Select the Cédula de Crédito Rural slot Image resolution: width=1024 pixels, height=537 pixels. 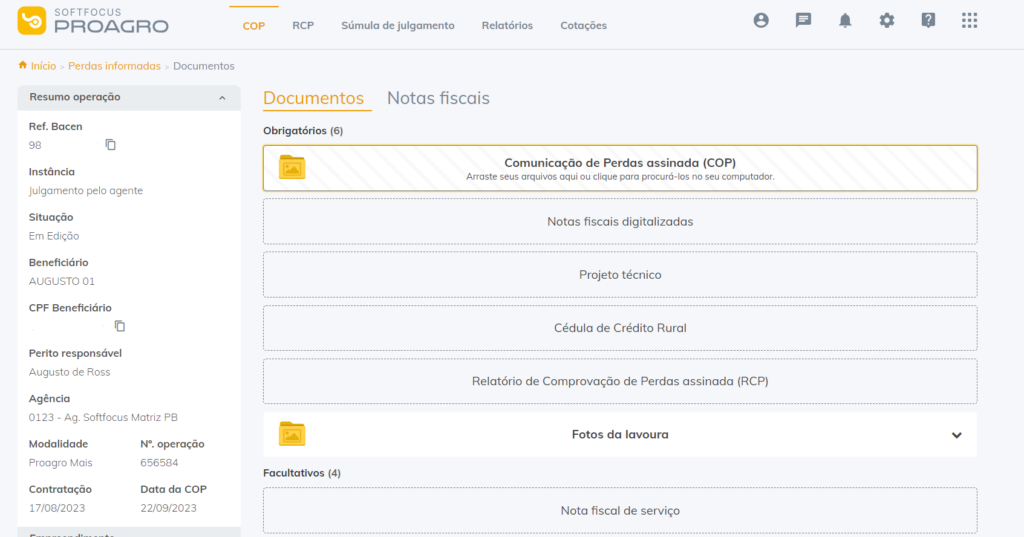click(x=620, y=327)
